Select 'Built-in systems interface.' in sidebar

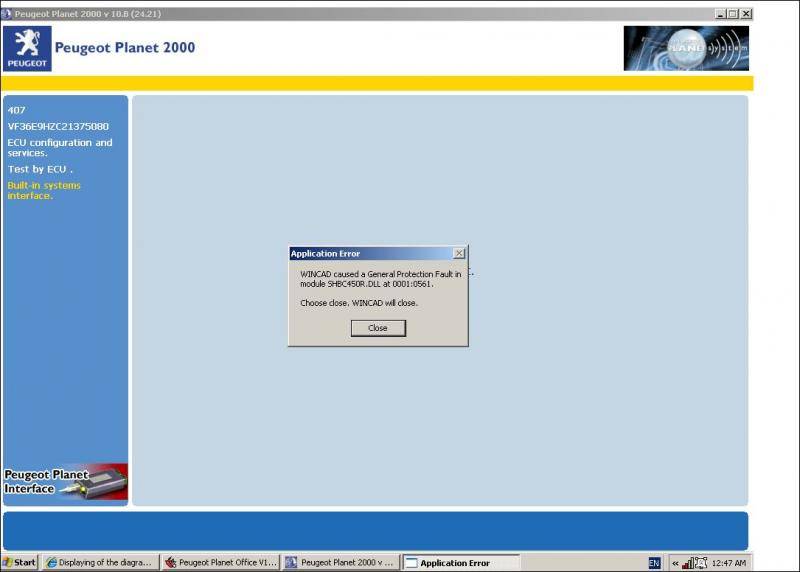(x=44, y=190)
